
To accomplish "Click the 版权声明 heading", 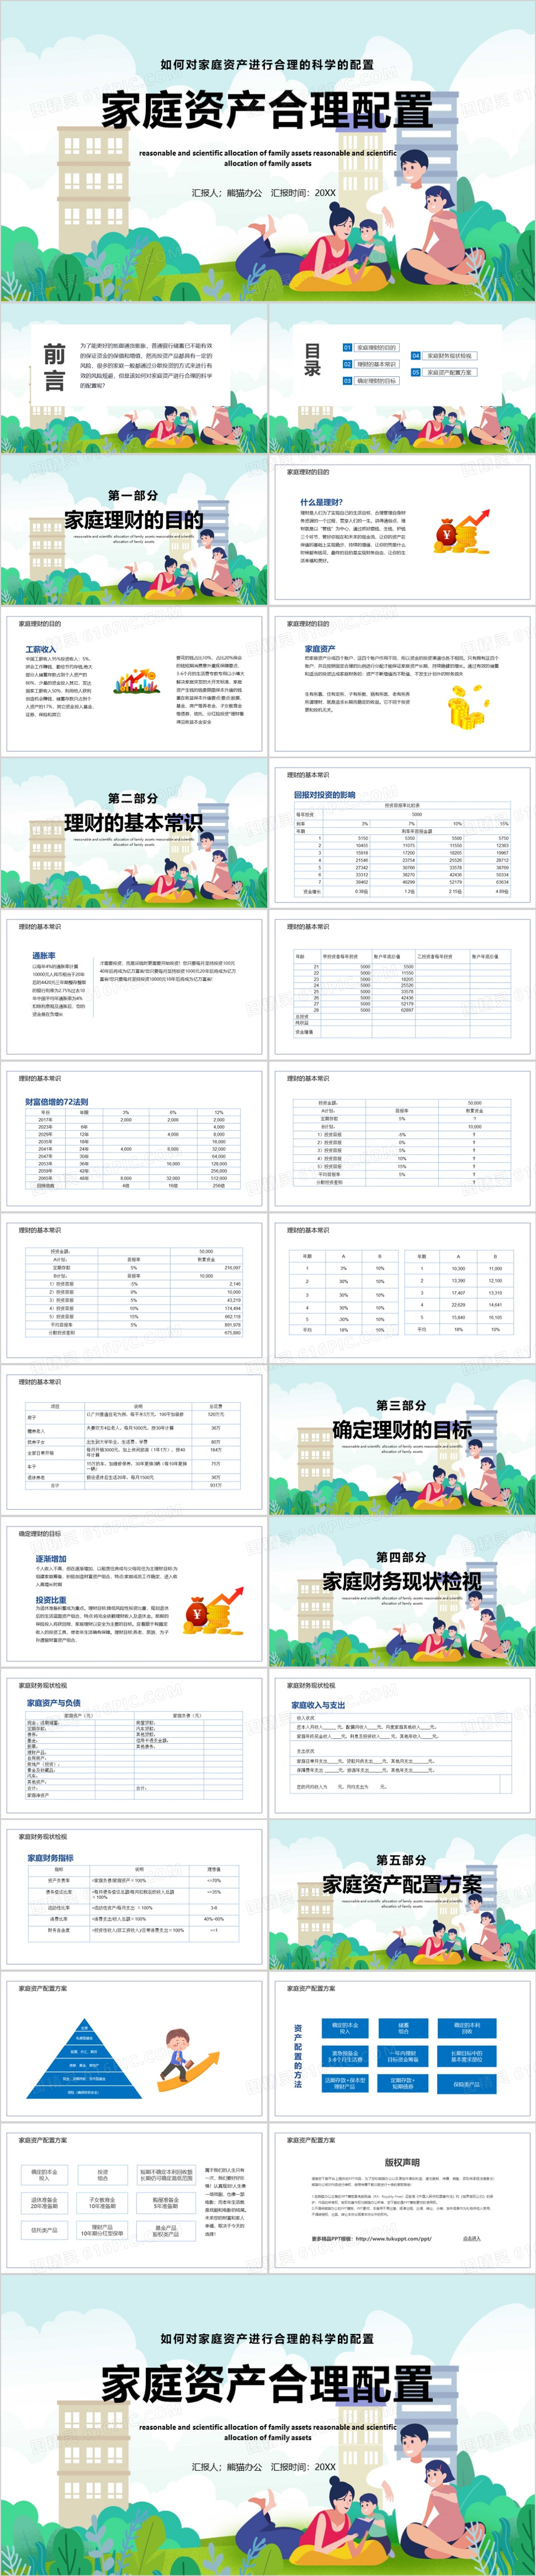I will click(x=402, y=2162).
